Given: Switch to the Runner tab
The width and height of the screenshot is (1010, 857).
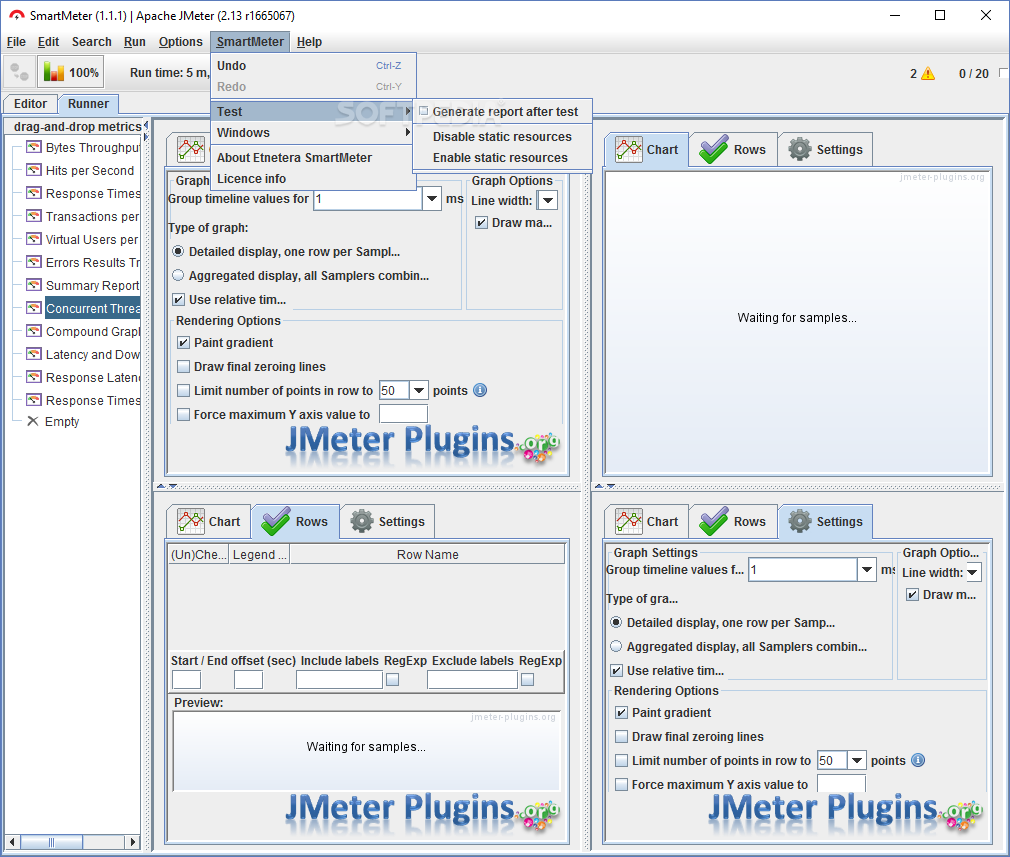Looking at the screenshot, I should point(88,104).
